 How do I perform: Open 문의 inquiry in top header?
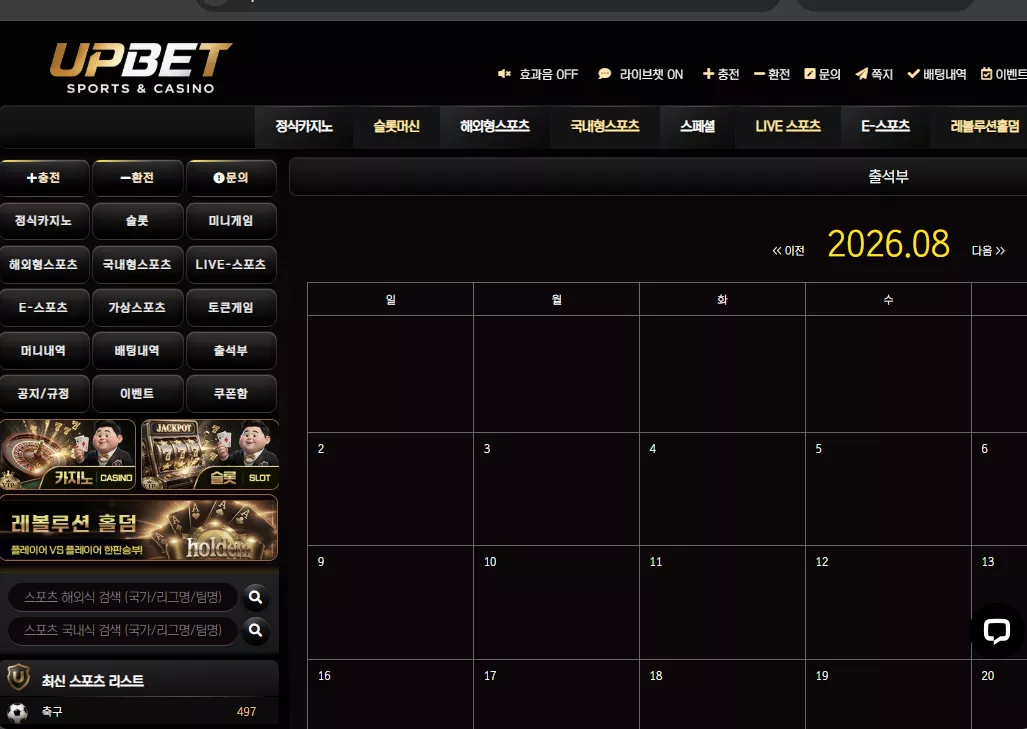[822, 74]
